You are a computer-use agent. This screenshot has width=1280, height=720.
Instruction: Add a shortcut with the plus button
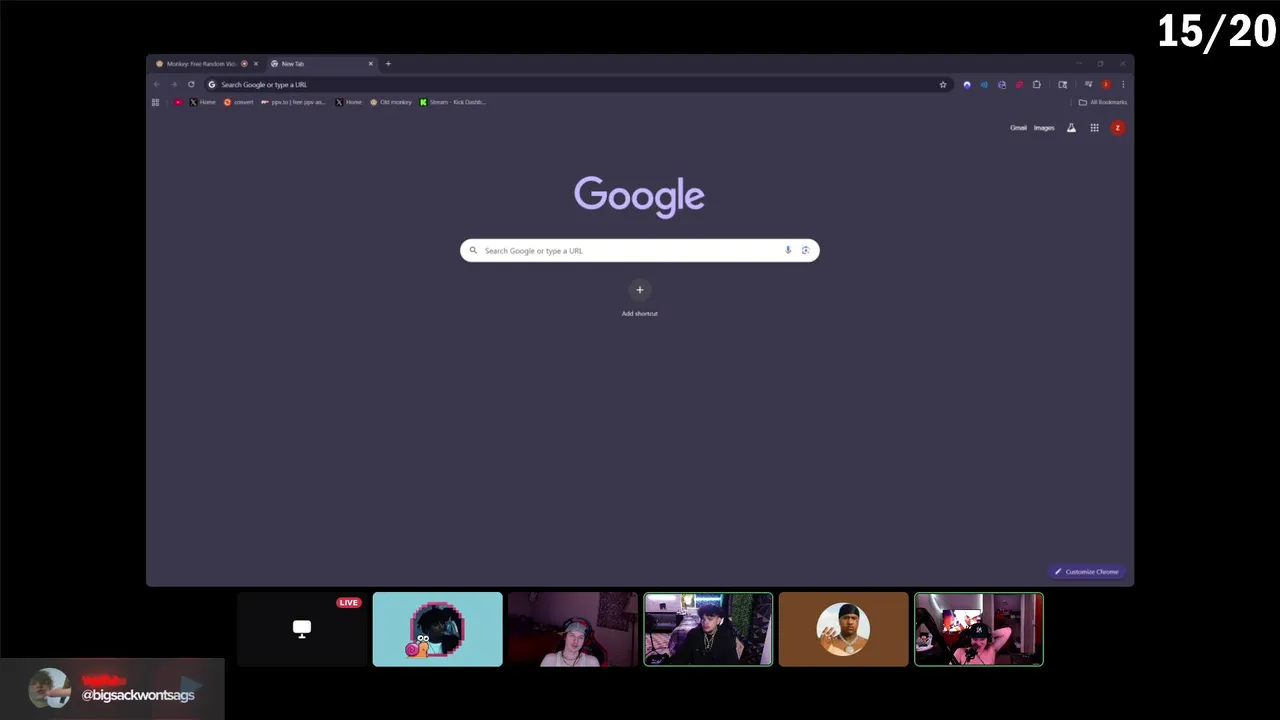(640, 290)
